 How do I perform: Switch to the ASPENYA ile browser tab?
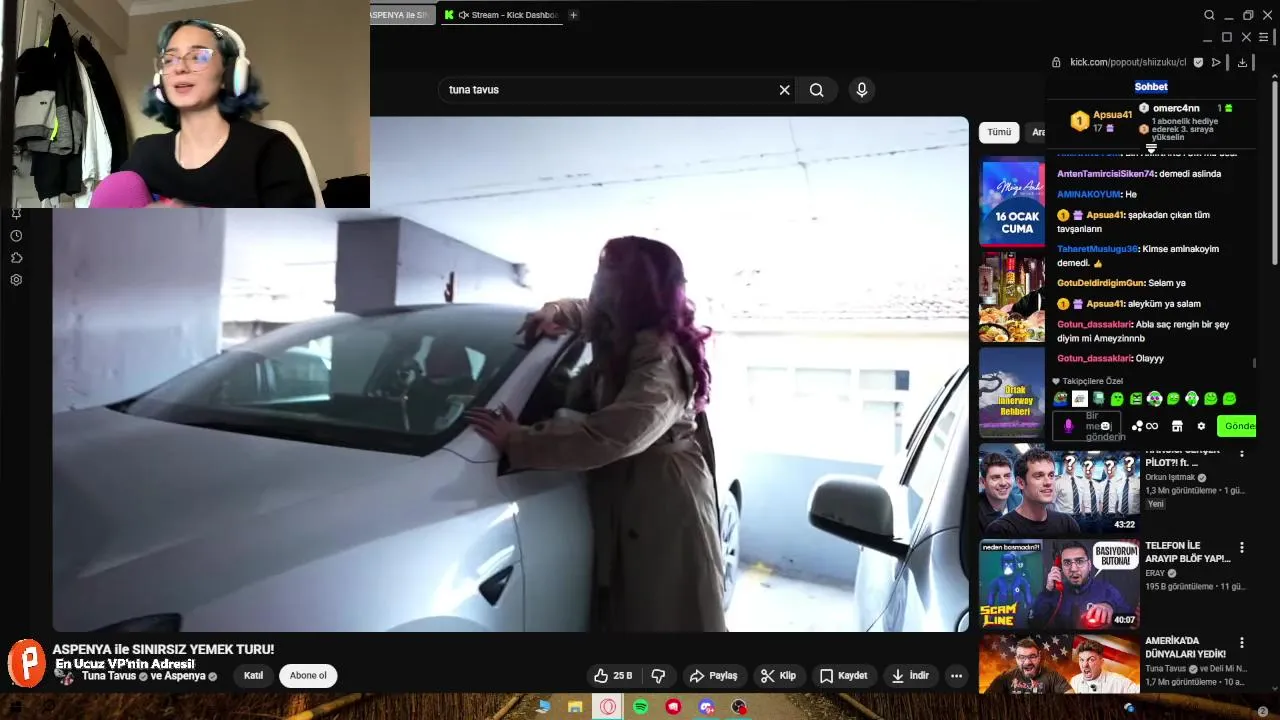[400, 15]
